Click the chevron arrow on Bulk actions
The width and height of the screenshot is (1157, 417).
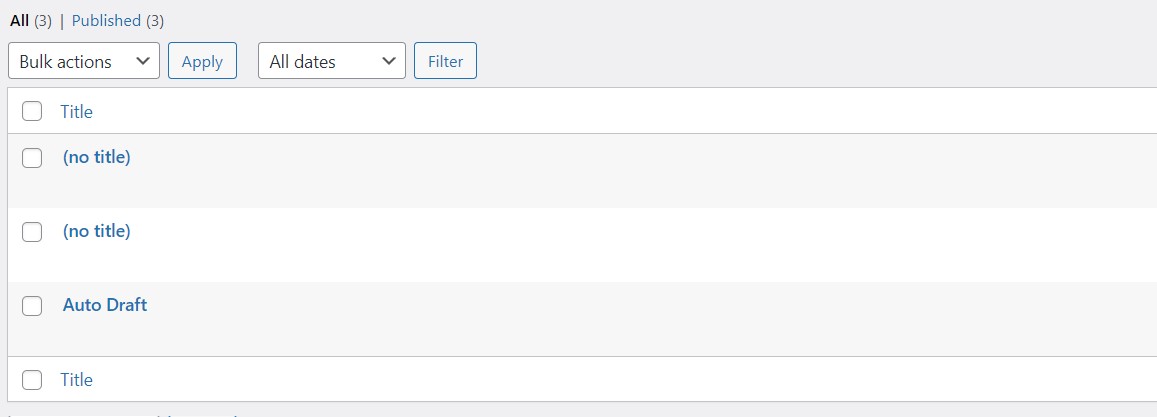[x=144, y=61]
